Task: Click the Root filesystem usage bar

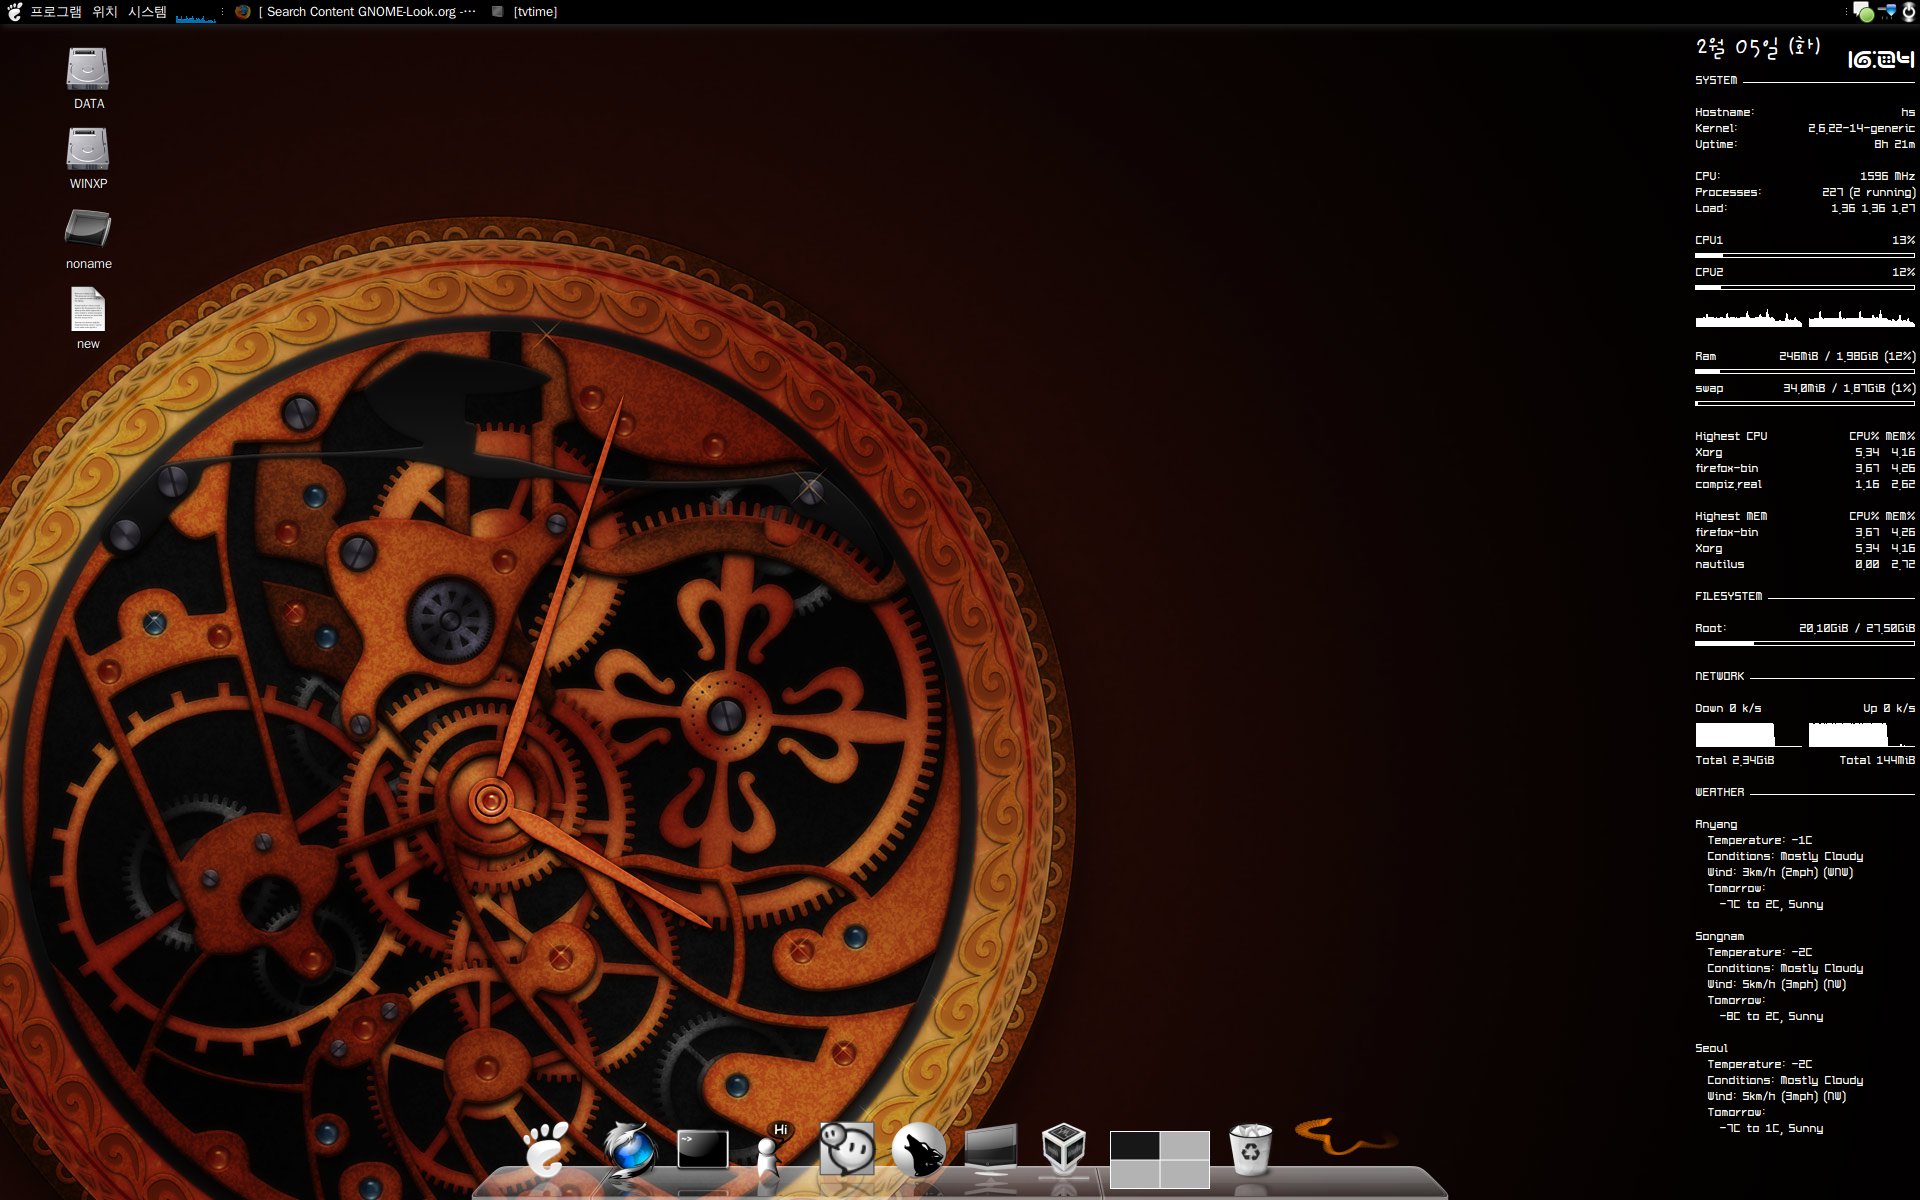Action: (1804, 644)
